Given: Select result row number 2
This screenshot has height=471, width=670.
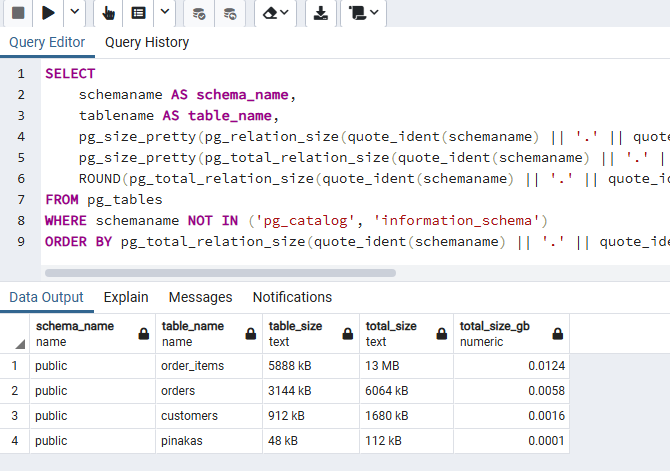Looking at the screenshot, I should 15,391.
